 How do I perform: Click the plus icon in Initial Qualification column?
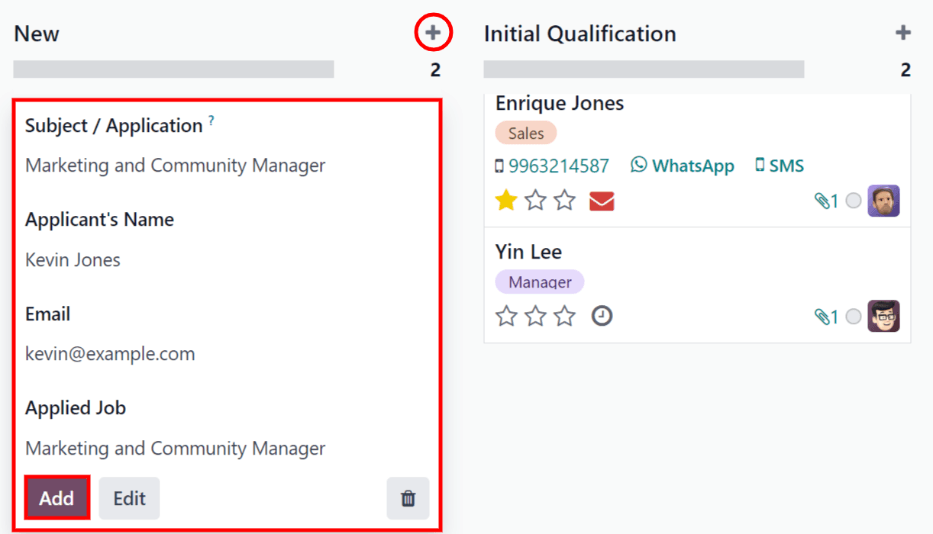pos(903,33)
